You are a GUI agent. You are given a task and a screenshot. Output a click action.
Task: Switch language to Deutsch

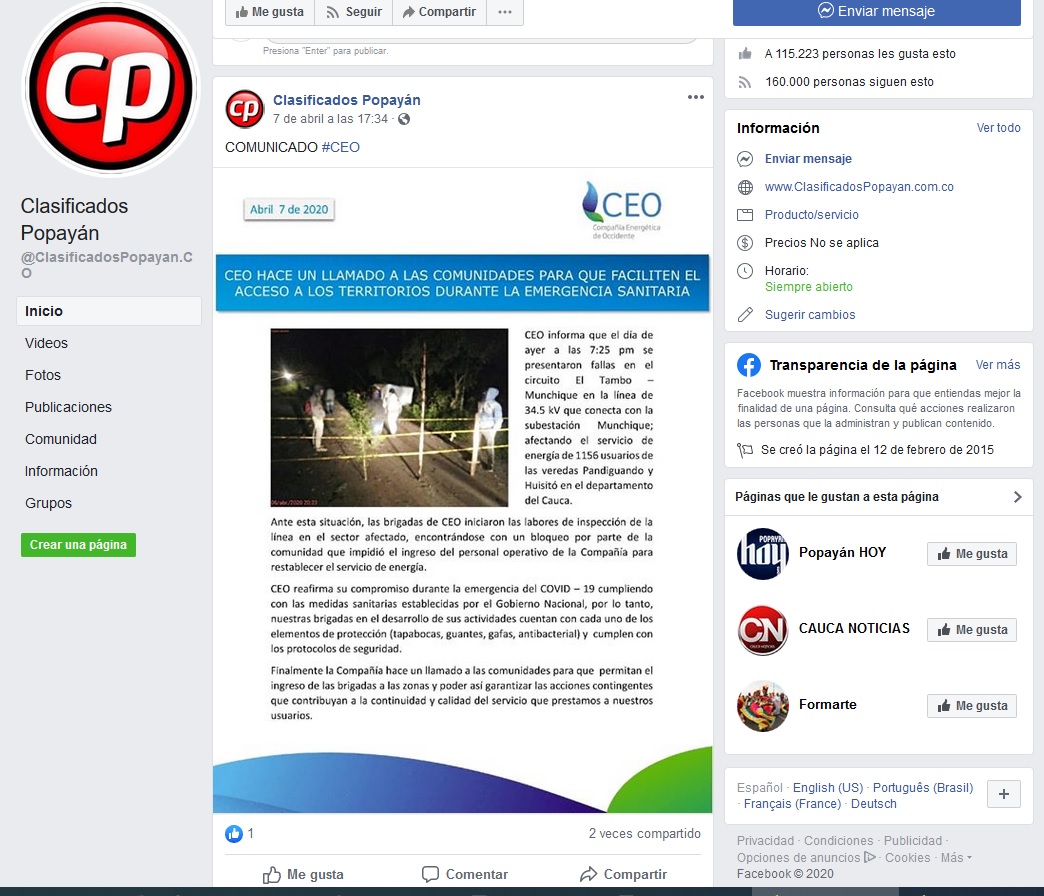[874, 804]
